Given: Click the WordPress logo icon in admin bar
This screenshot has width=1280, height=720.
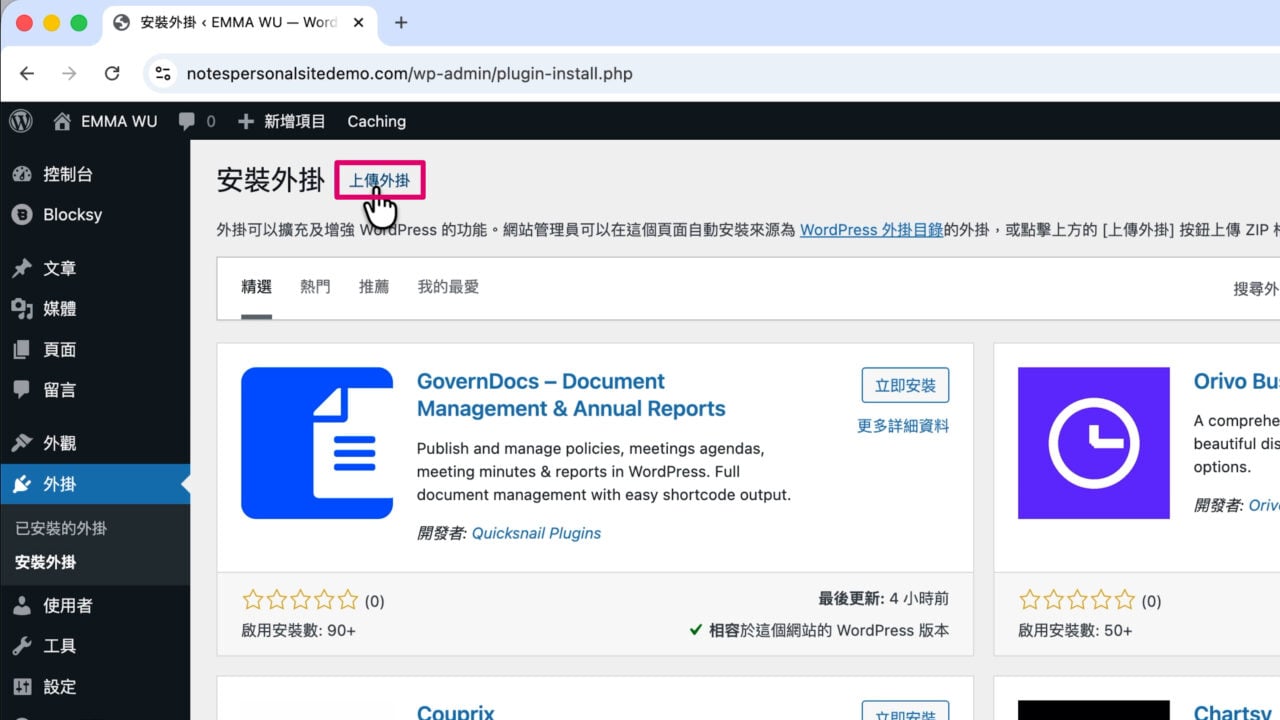Looking at the screenshot, I should 21,121.
